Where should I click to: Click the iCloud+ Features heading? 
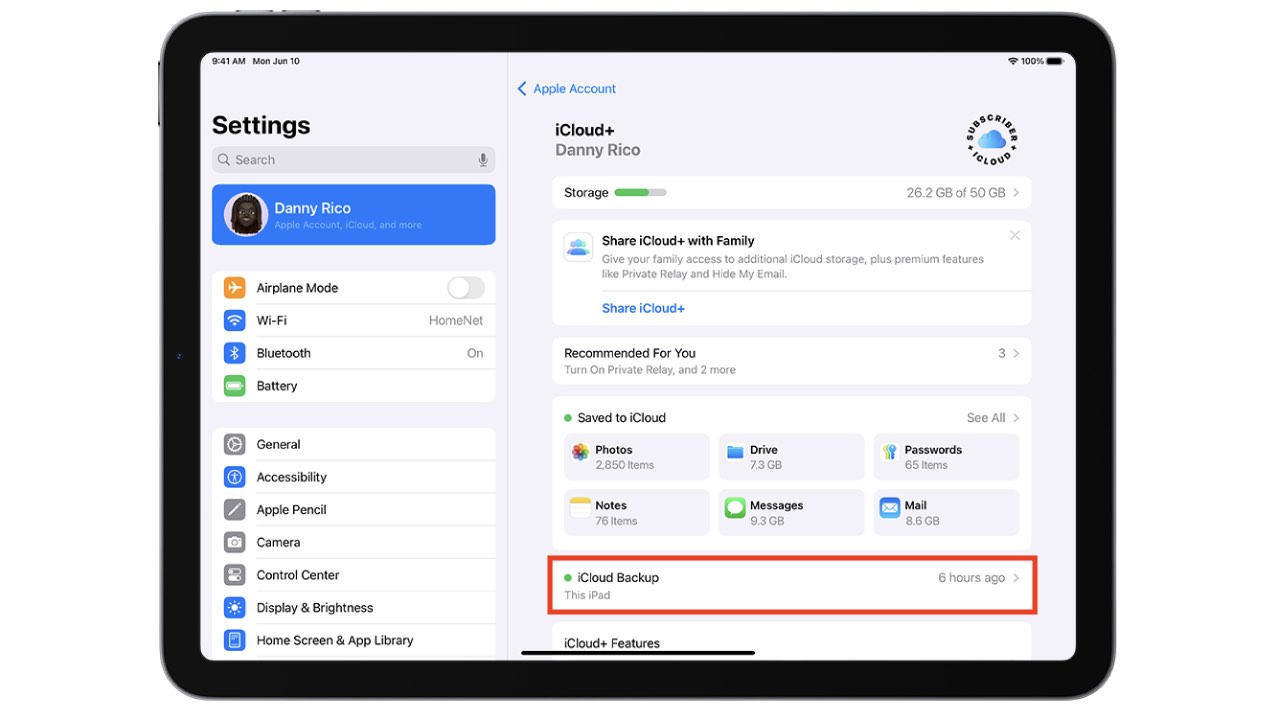coord(612,643)
